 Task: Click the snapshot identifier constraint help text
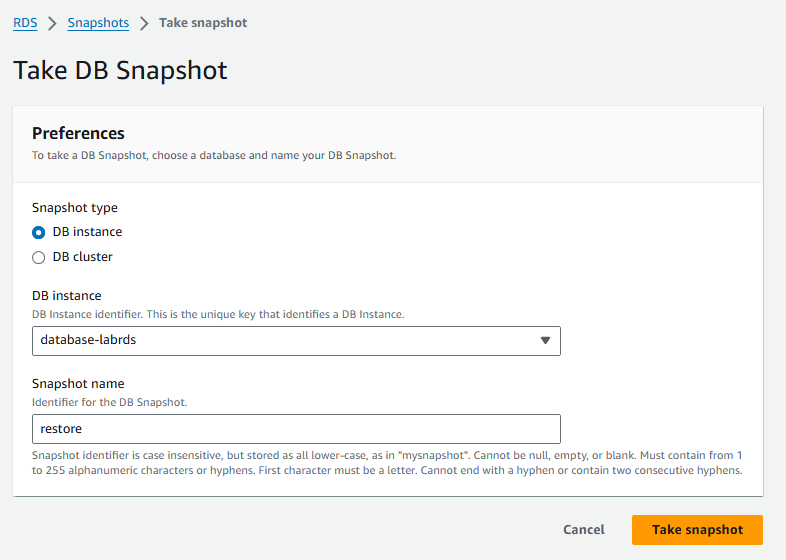[387, 464]
